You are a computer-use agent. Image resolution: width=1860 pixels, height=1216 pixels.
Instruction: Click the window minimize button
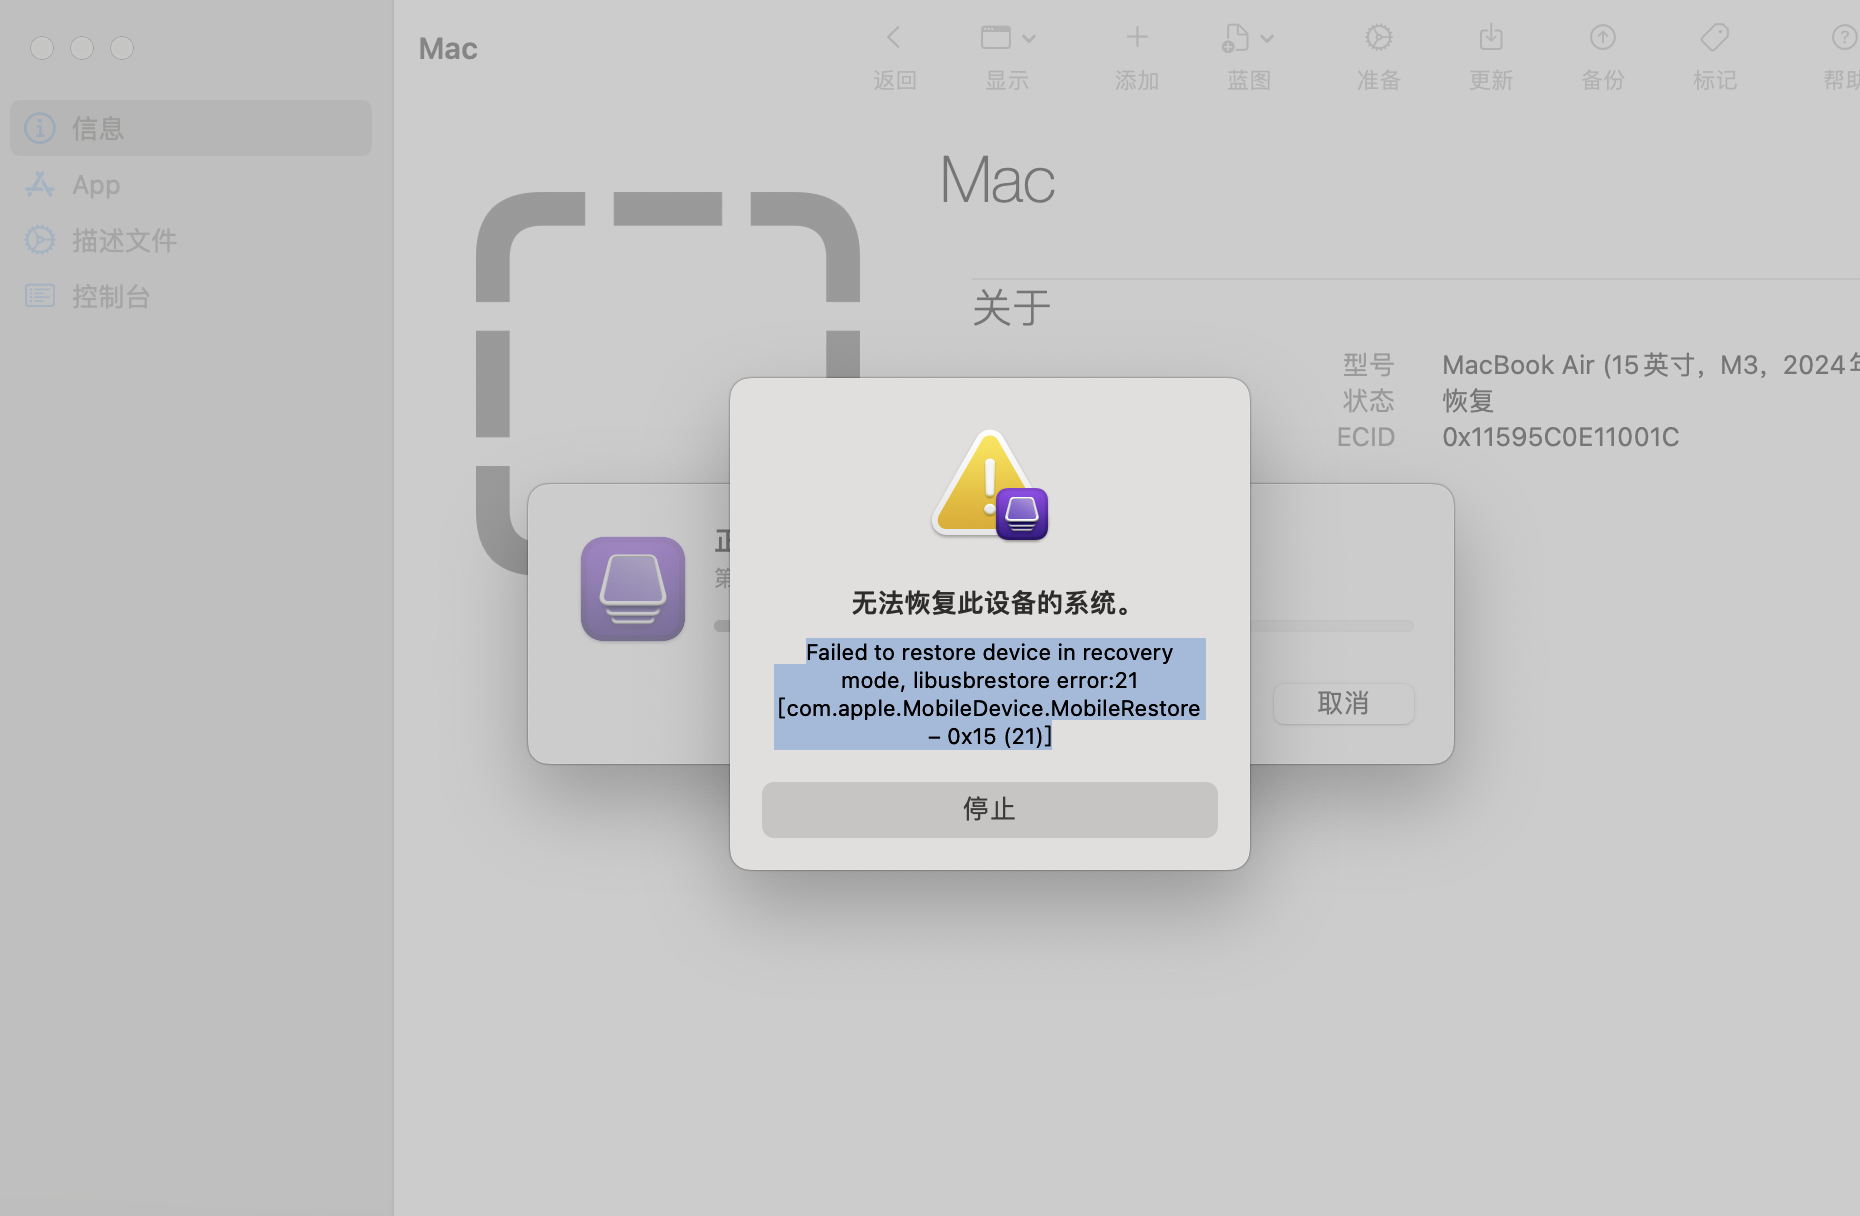82,48
